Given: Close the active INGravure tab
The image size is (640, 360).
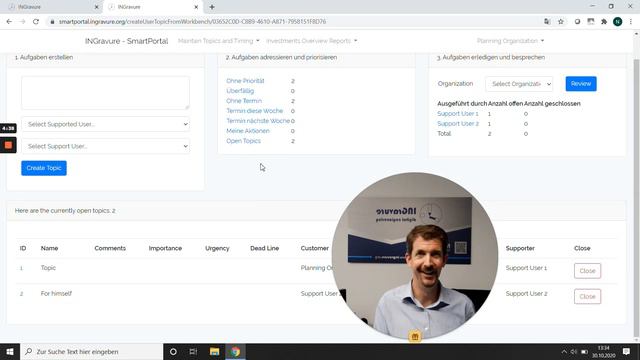Looking at the screenshot, I should click(196, 7).
